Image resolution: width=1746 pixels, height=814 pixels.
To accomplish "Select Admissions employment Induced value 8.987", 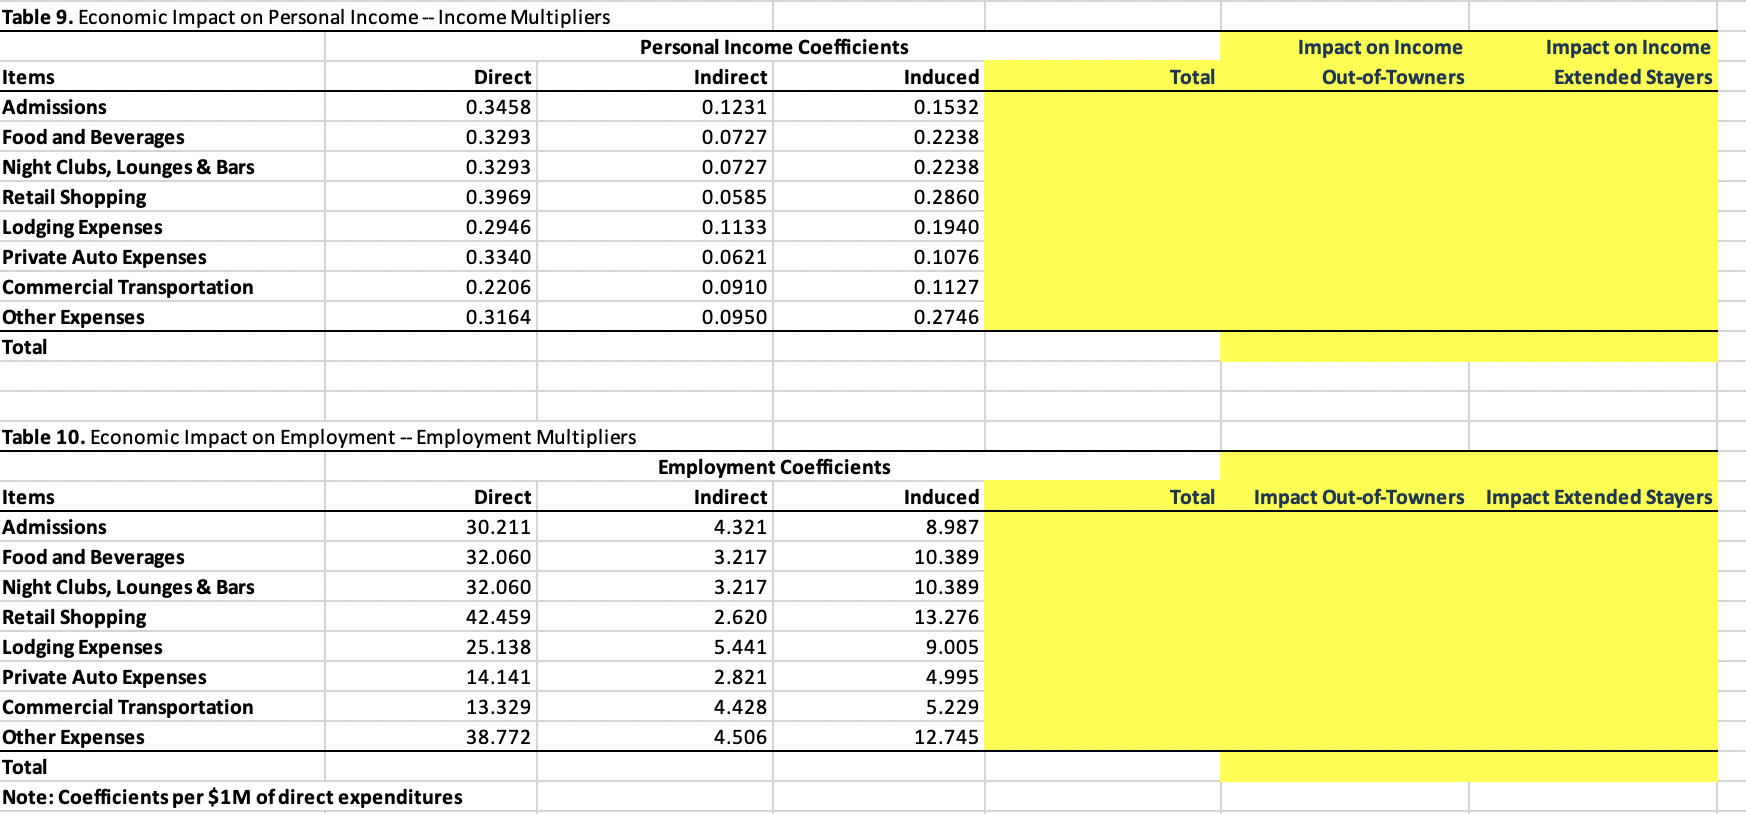I will 952,527.
